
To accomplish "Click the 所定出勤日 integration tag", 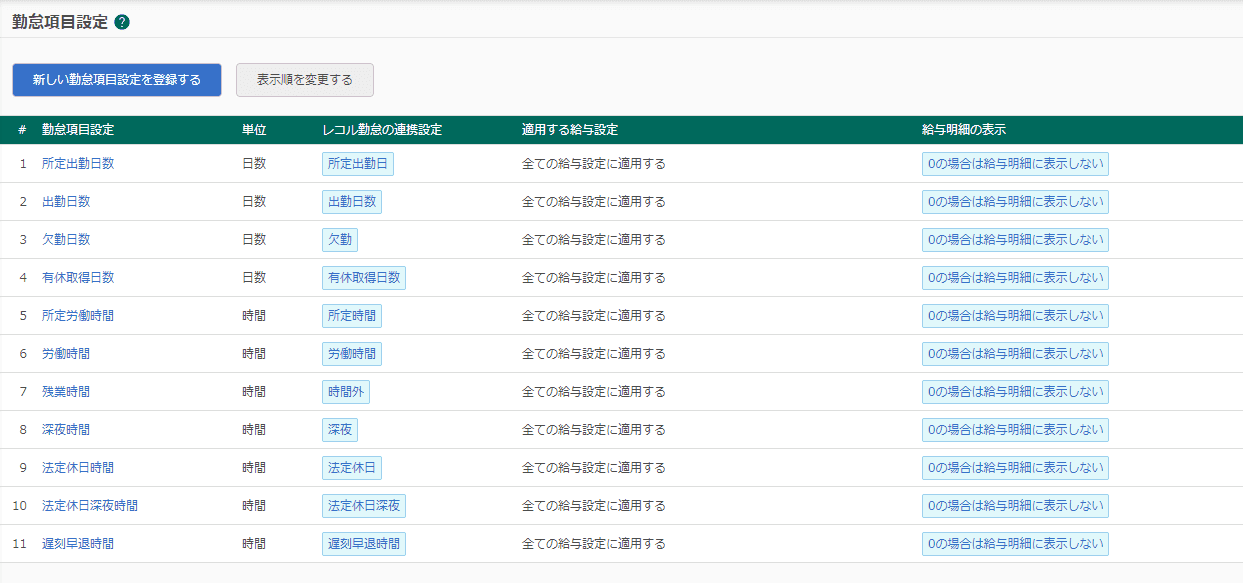I will point(358,164).
